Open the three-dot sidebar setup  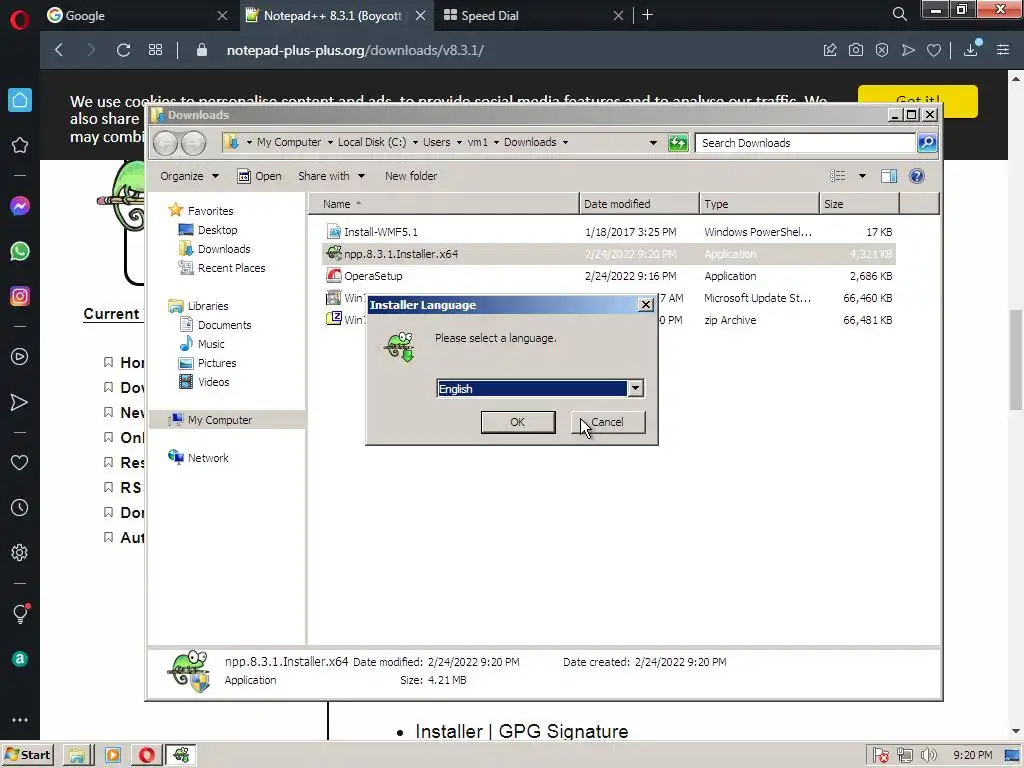tap(20, 720)
